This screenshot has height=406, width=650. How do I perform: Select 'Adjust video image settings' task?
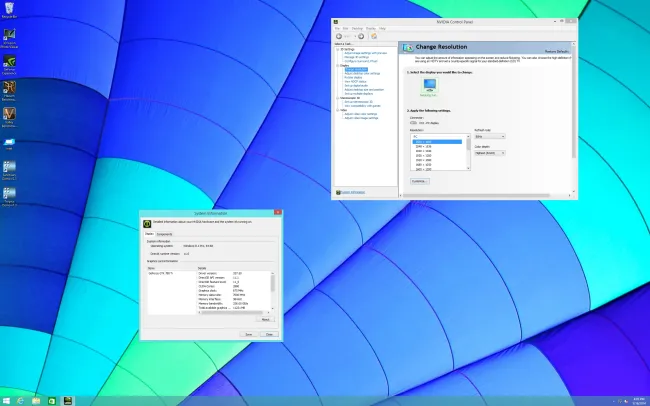tap(361, 118)
